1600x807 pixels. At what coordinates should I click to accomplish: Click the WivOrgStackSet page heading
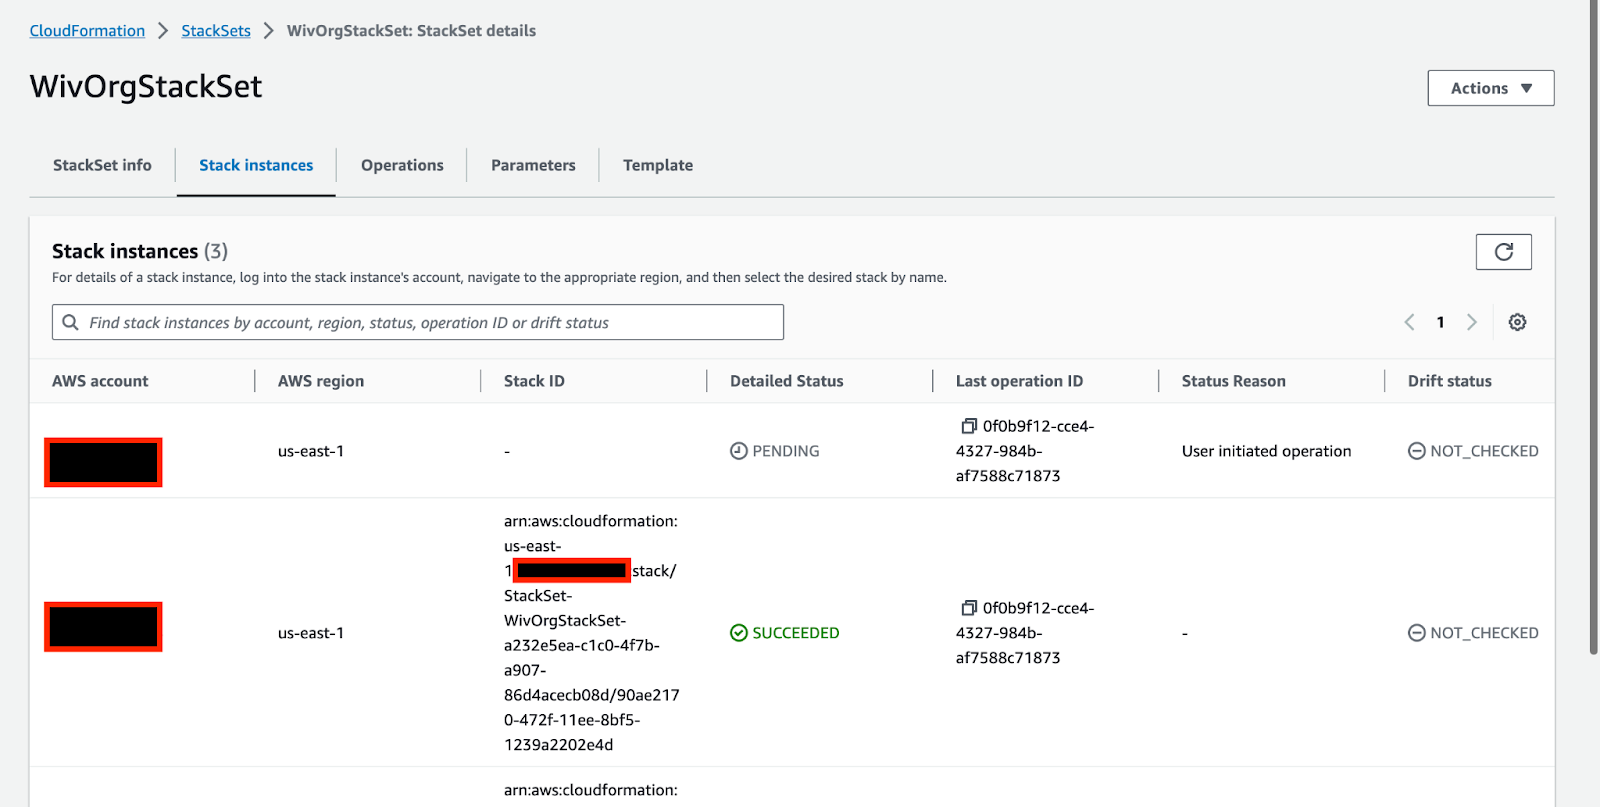(x=146, y=87)
